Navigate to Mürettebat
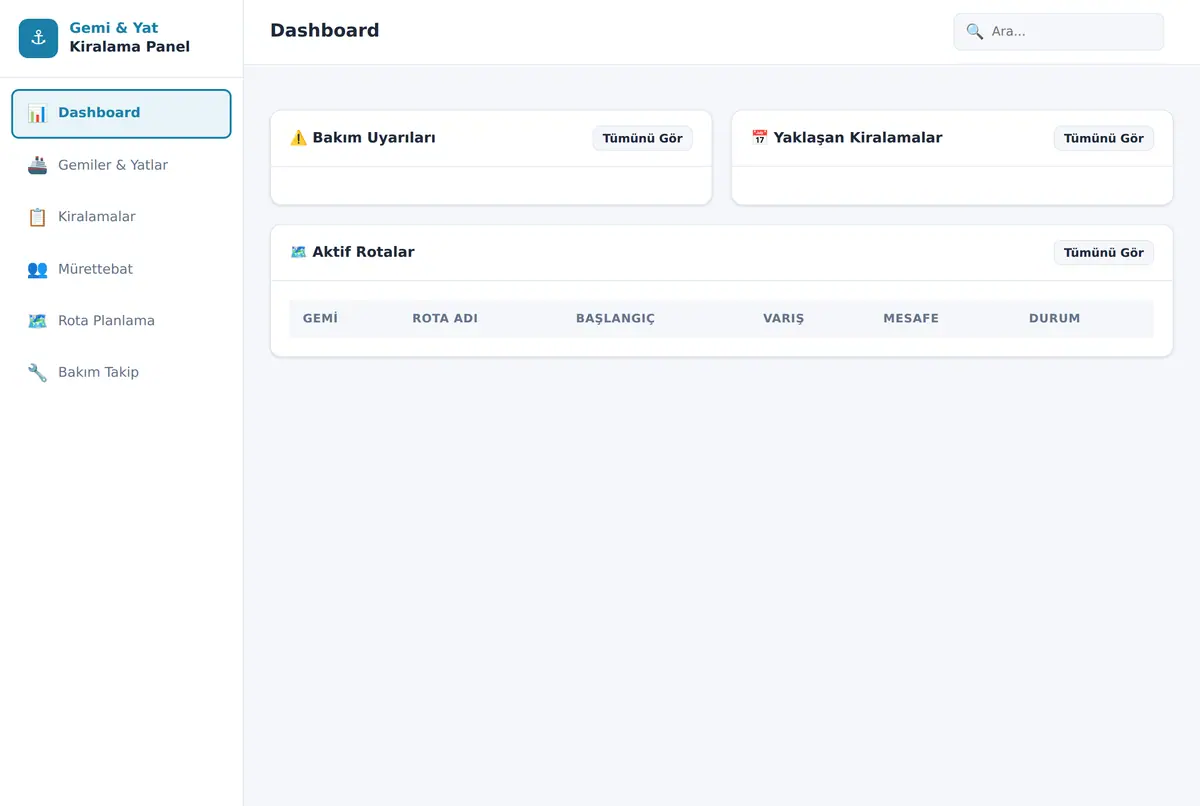Viewport: 1200px width, 806px height. 121,269
